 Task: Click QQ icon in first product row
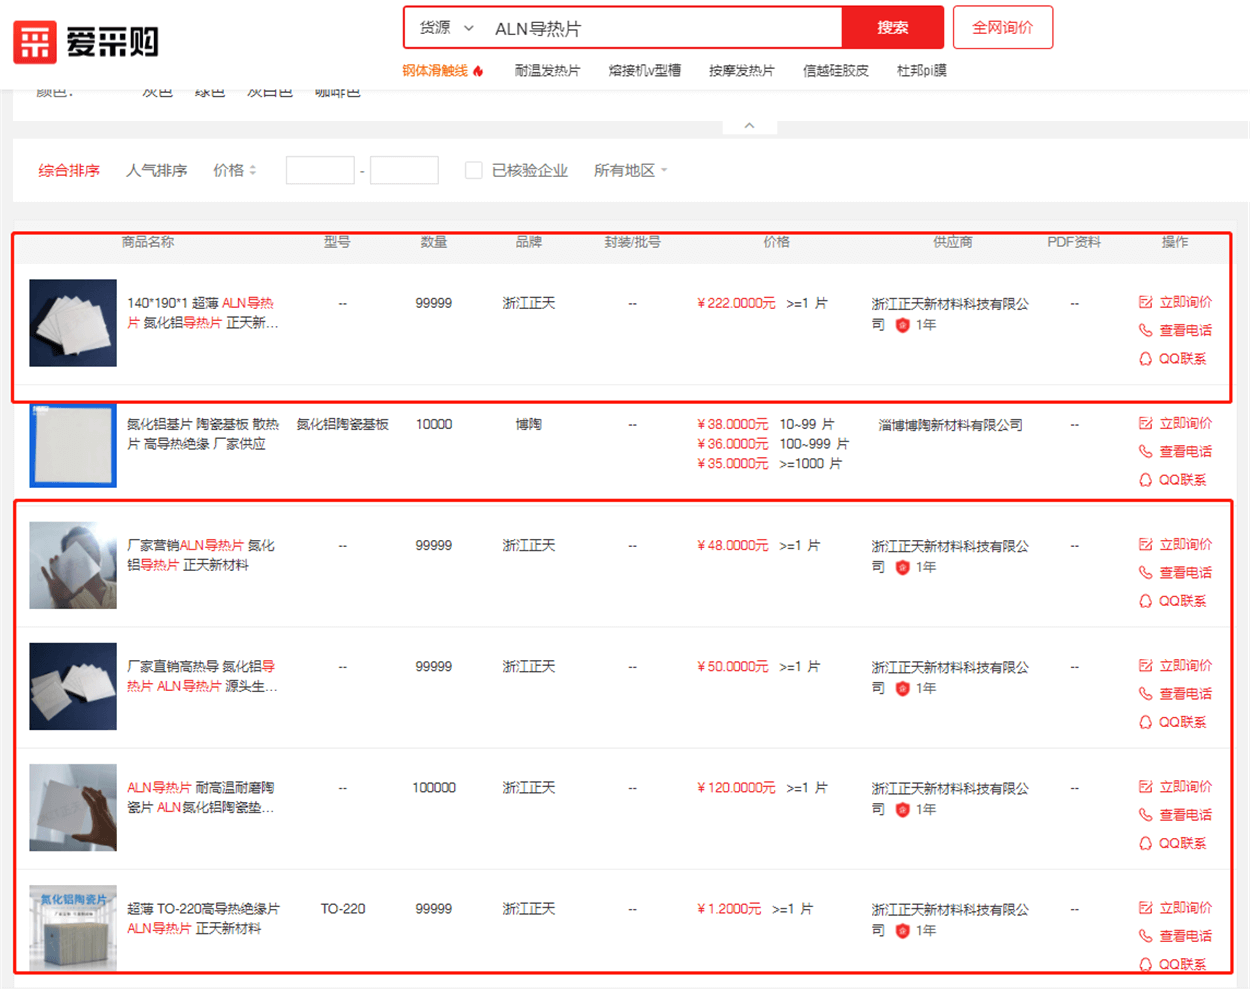pos(1145,359)
